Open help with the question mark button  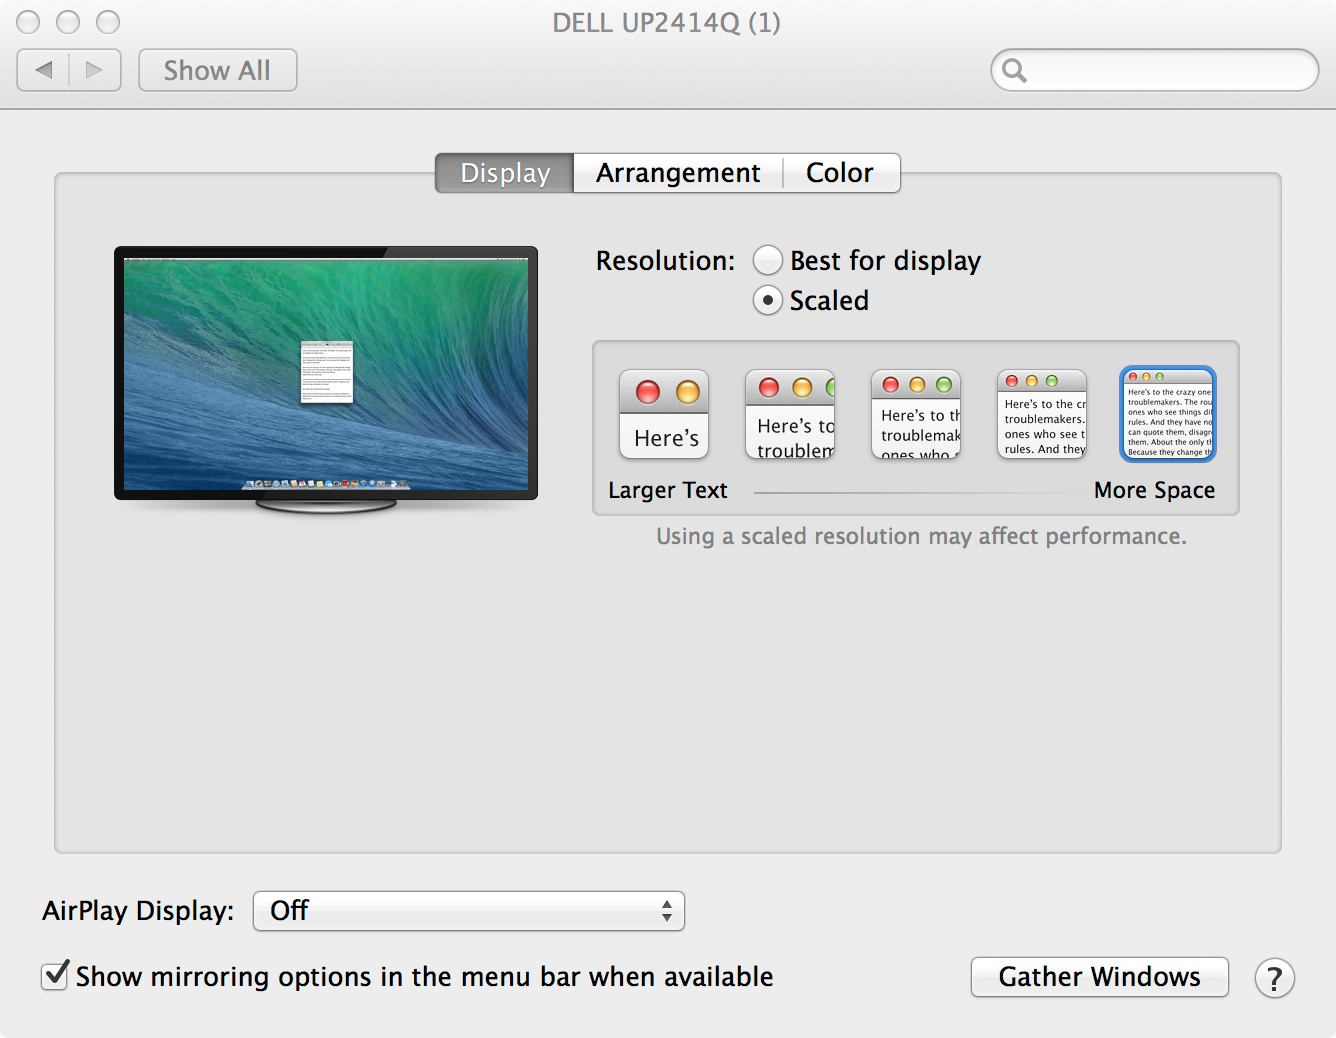coord(1274,978)
